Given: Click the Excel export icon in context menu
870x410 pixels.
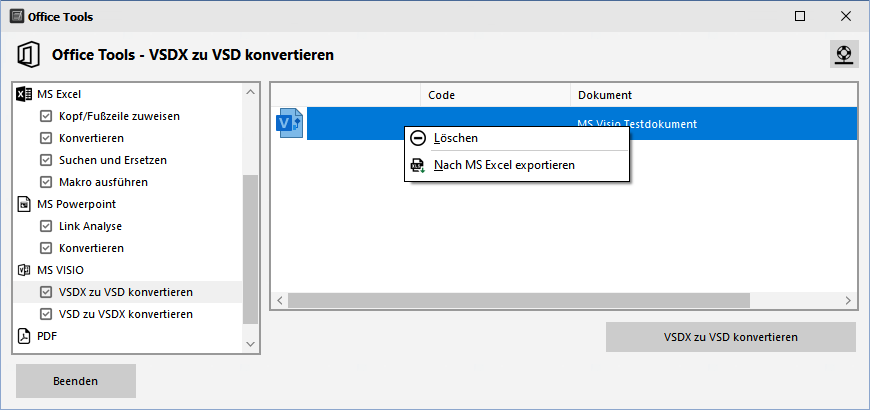Looking at the screenshot, I should pyautogui.click(x=418, y=165).
